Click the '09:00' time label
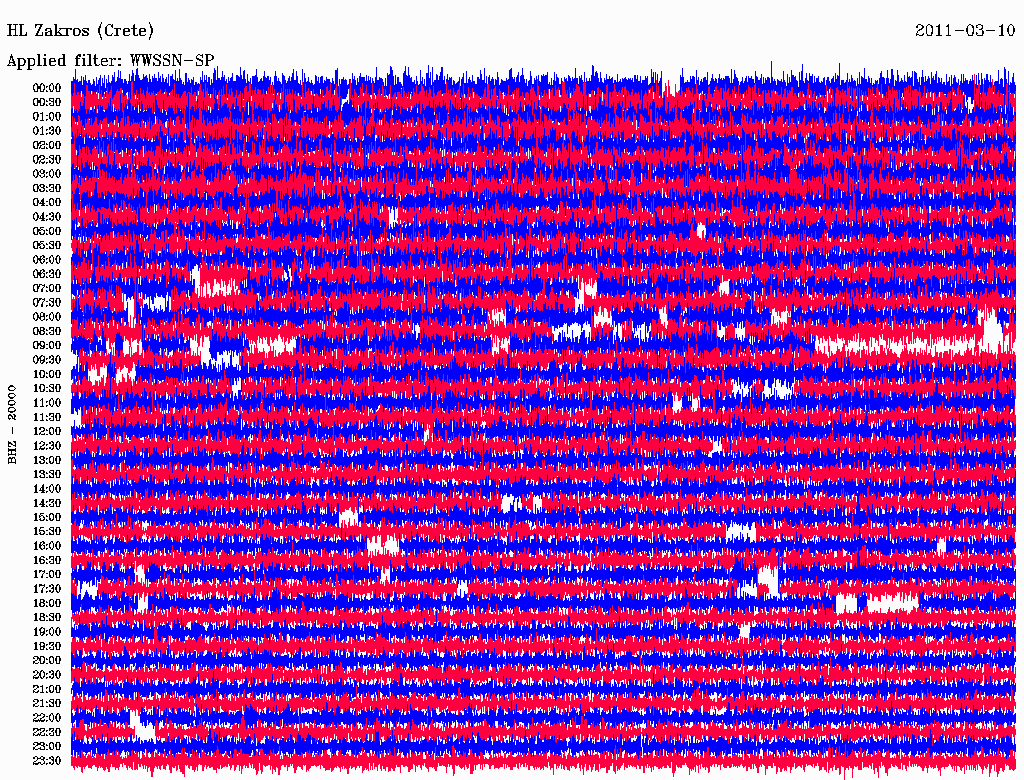1024x780 pixels. click(47, 346)
